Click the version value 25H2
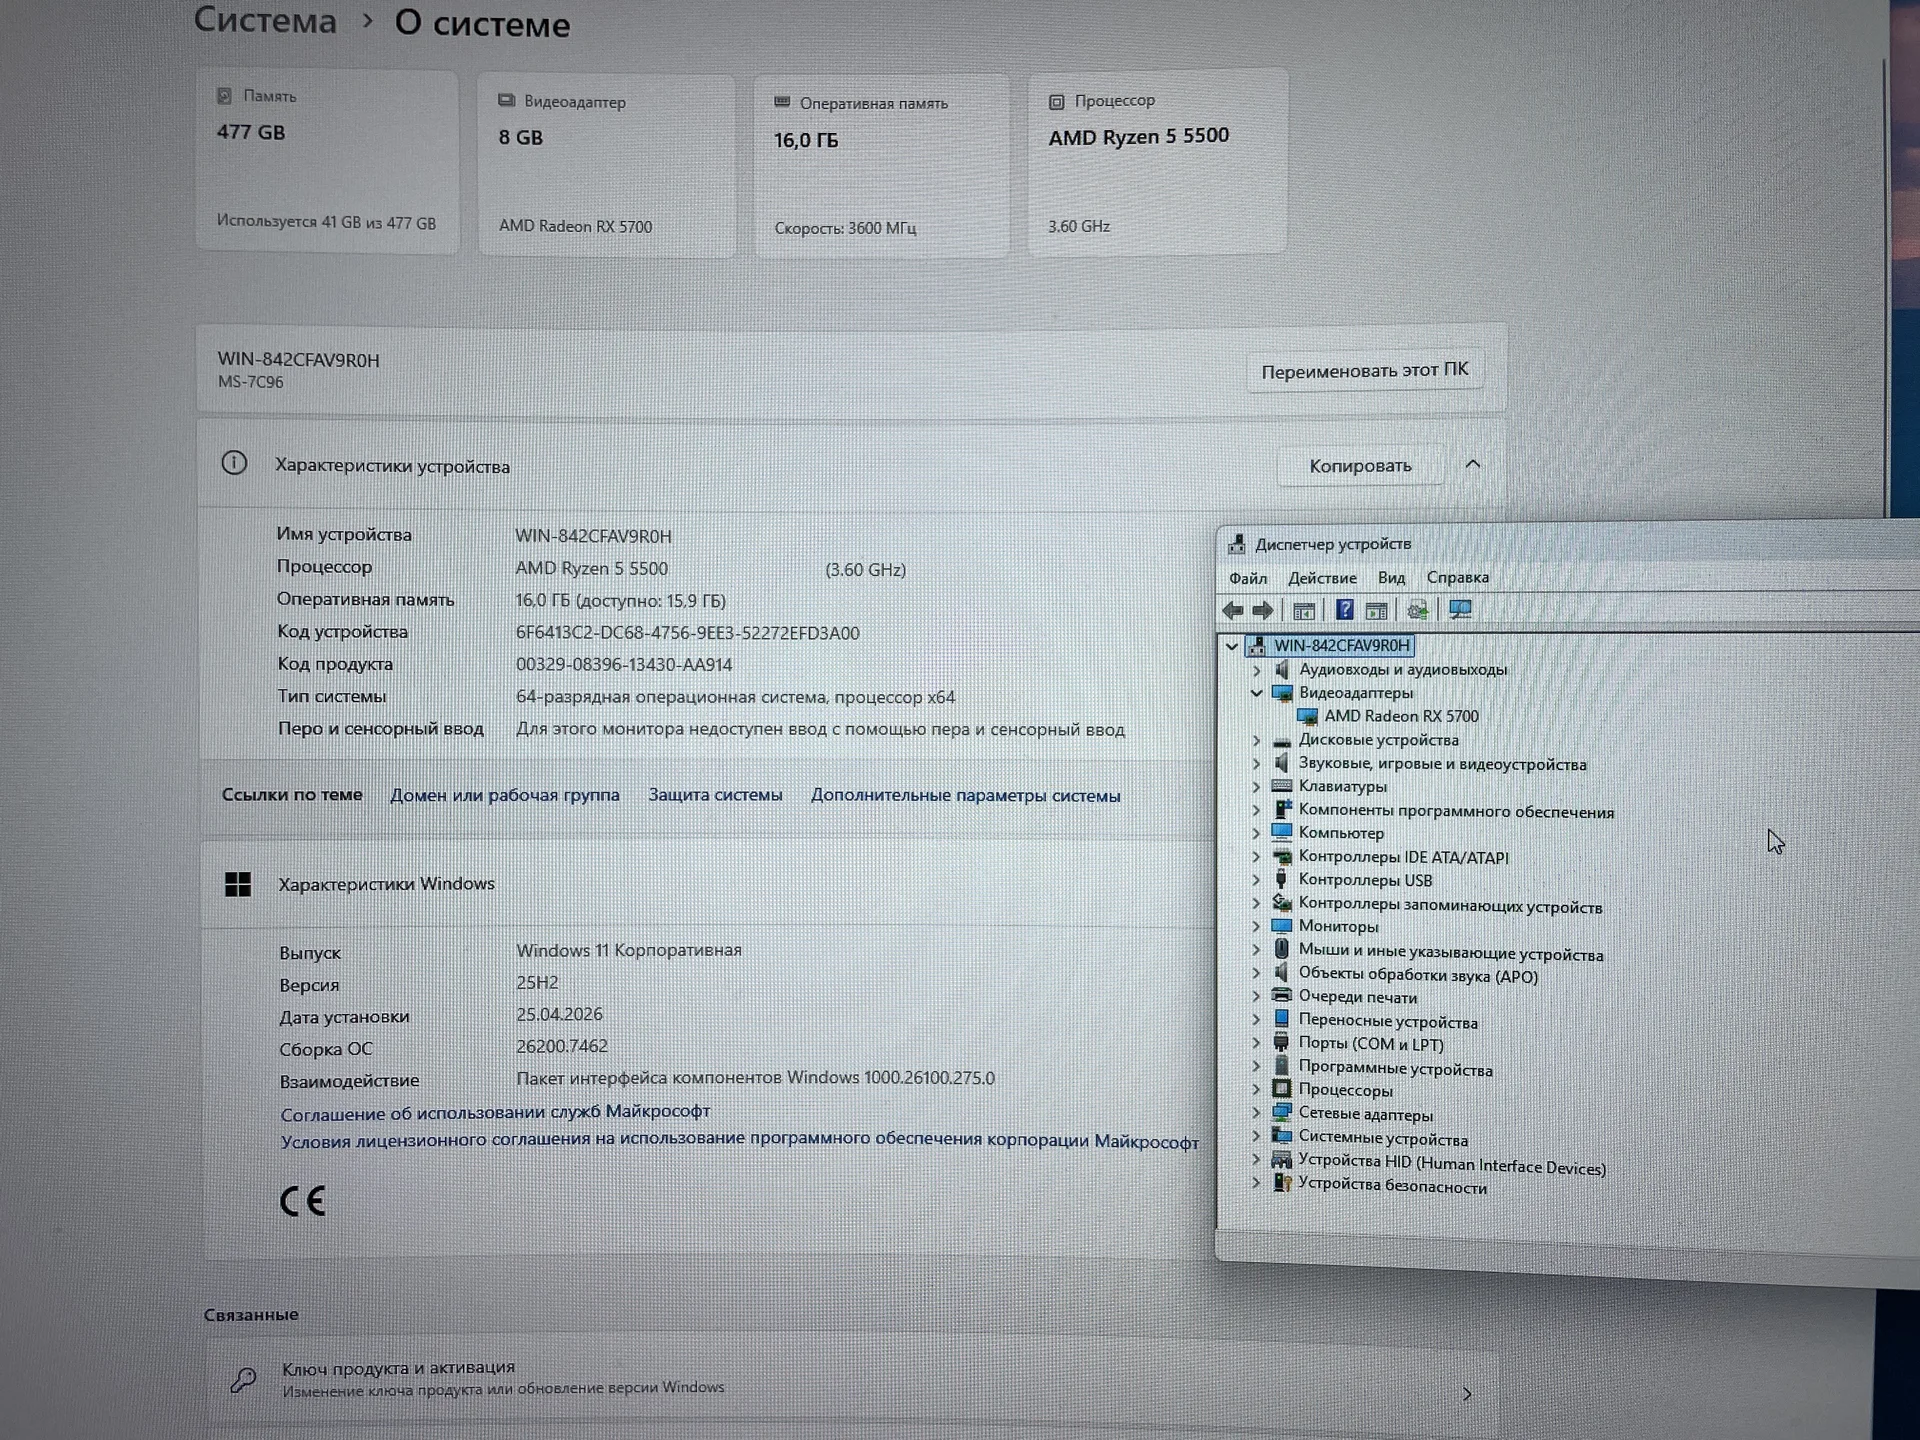Screen dimensions: 1920x1440 coord(537,982)
